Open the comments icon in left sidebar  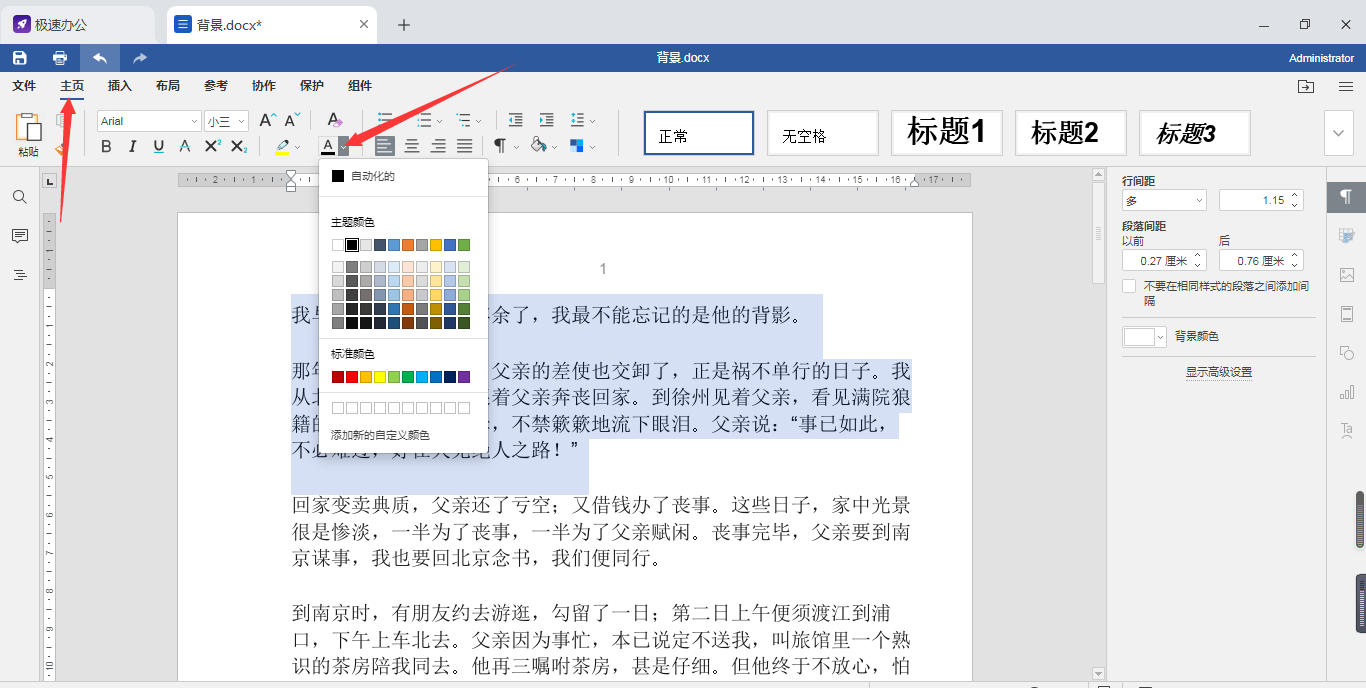[x=20, y=236]
